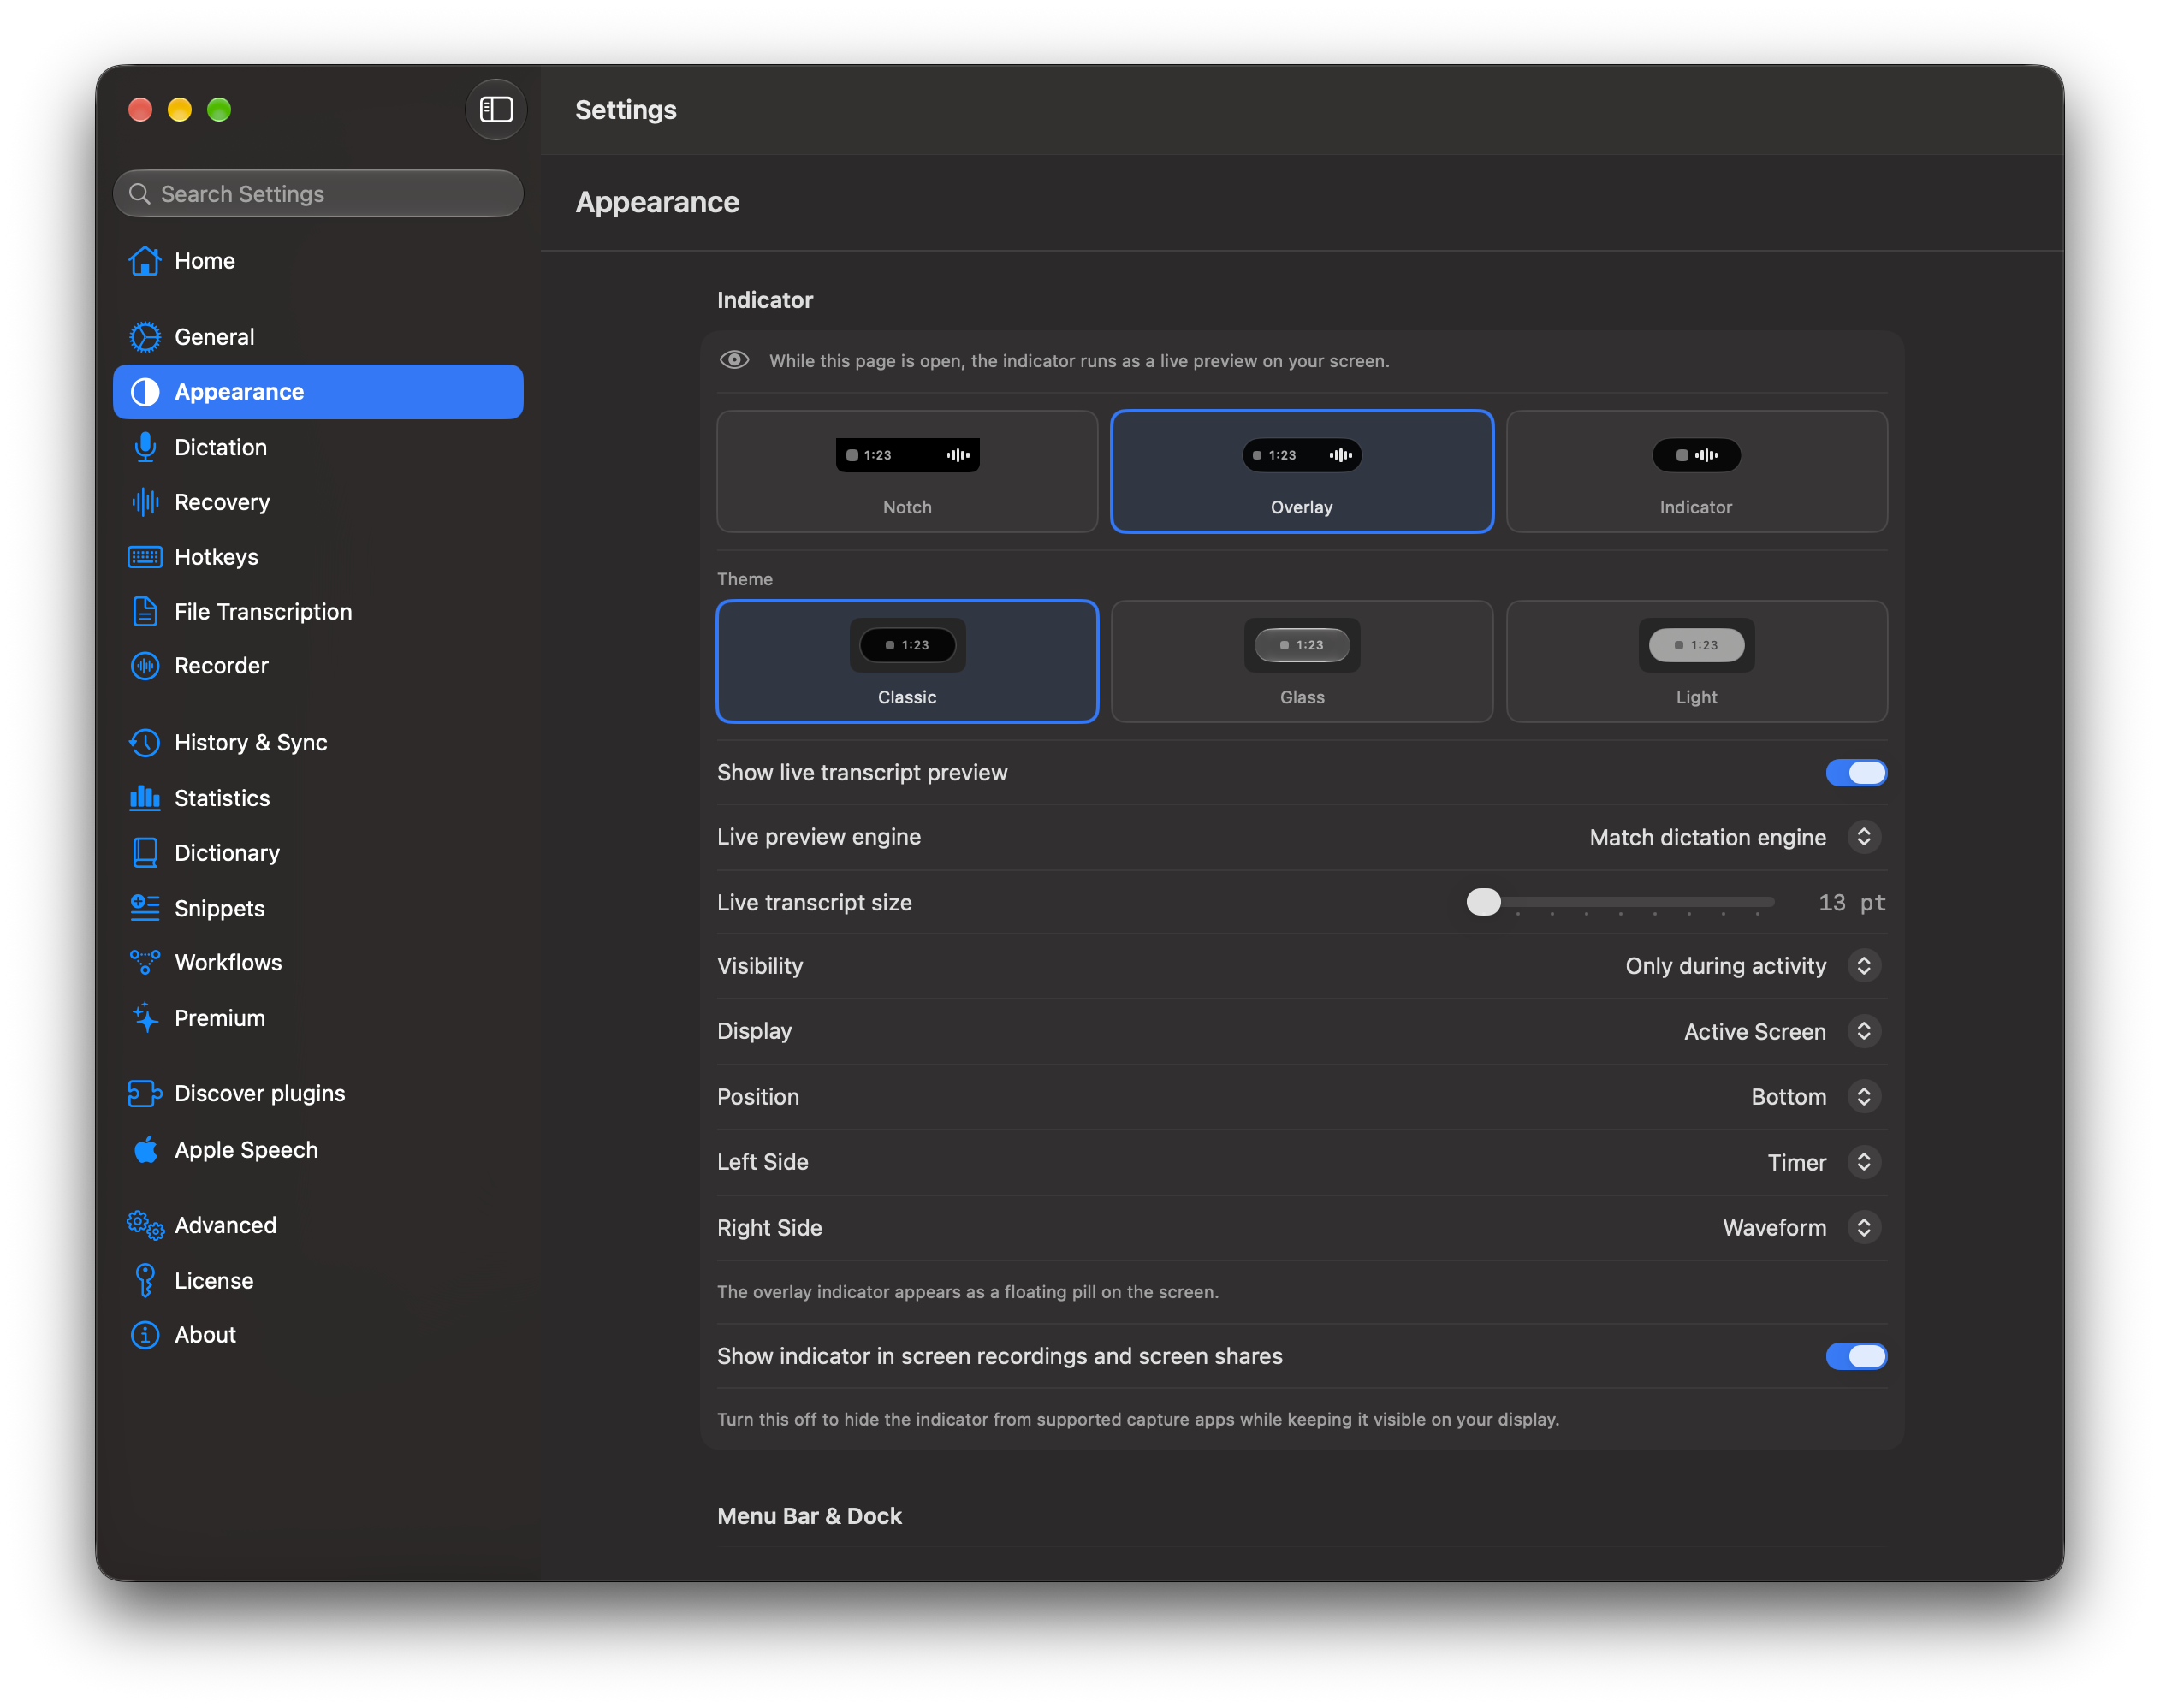The height and width of the screenshot is (1708, 2160).
Task: Click the Statistics bar chart icon
Action: 145,798
